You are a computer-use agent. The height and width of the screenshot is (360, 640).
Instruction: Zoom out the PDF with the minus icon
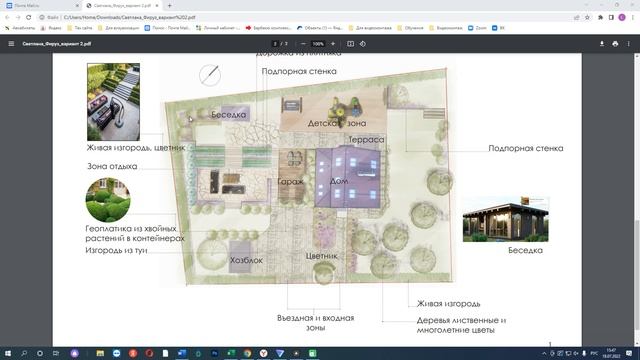pyautogui.click(x=303, y=44)
